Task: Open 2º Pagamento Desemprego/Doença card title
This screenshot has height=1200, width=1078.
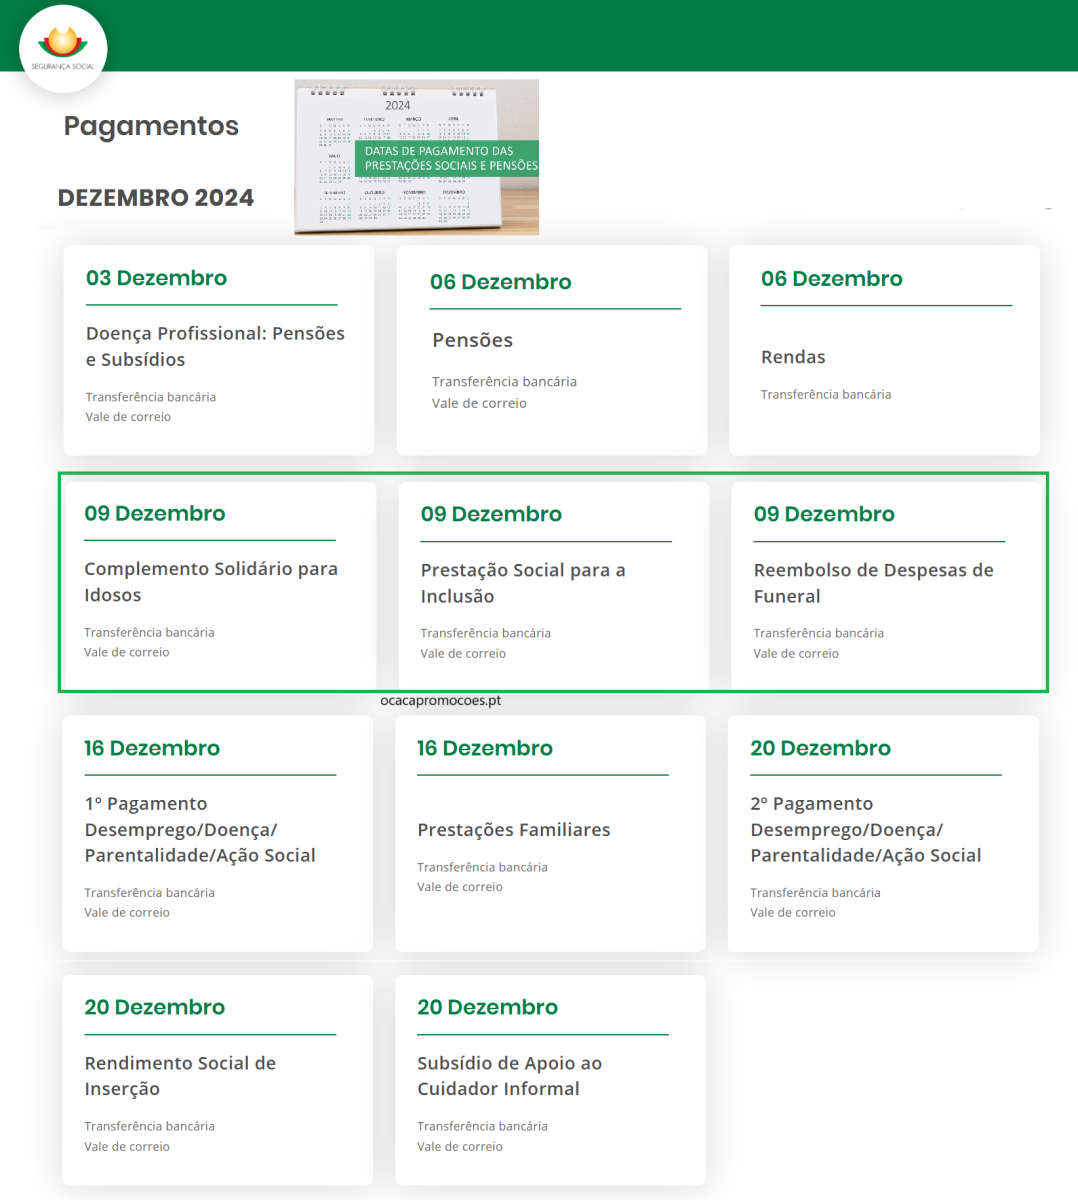Action: tap(866, 829)
